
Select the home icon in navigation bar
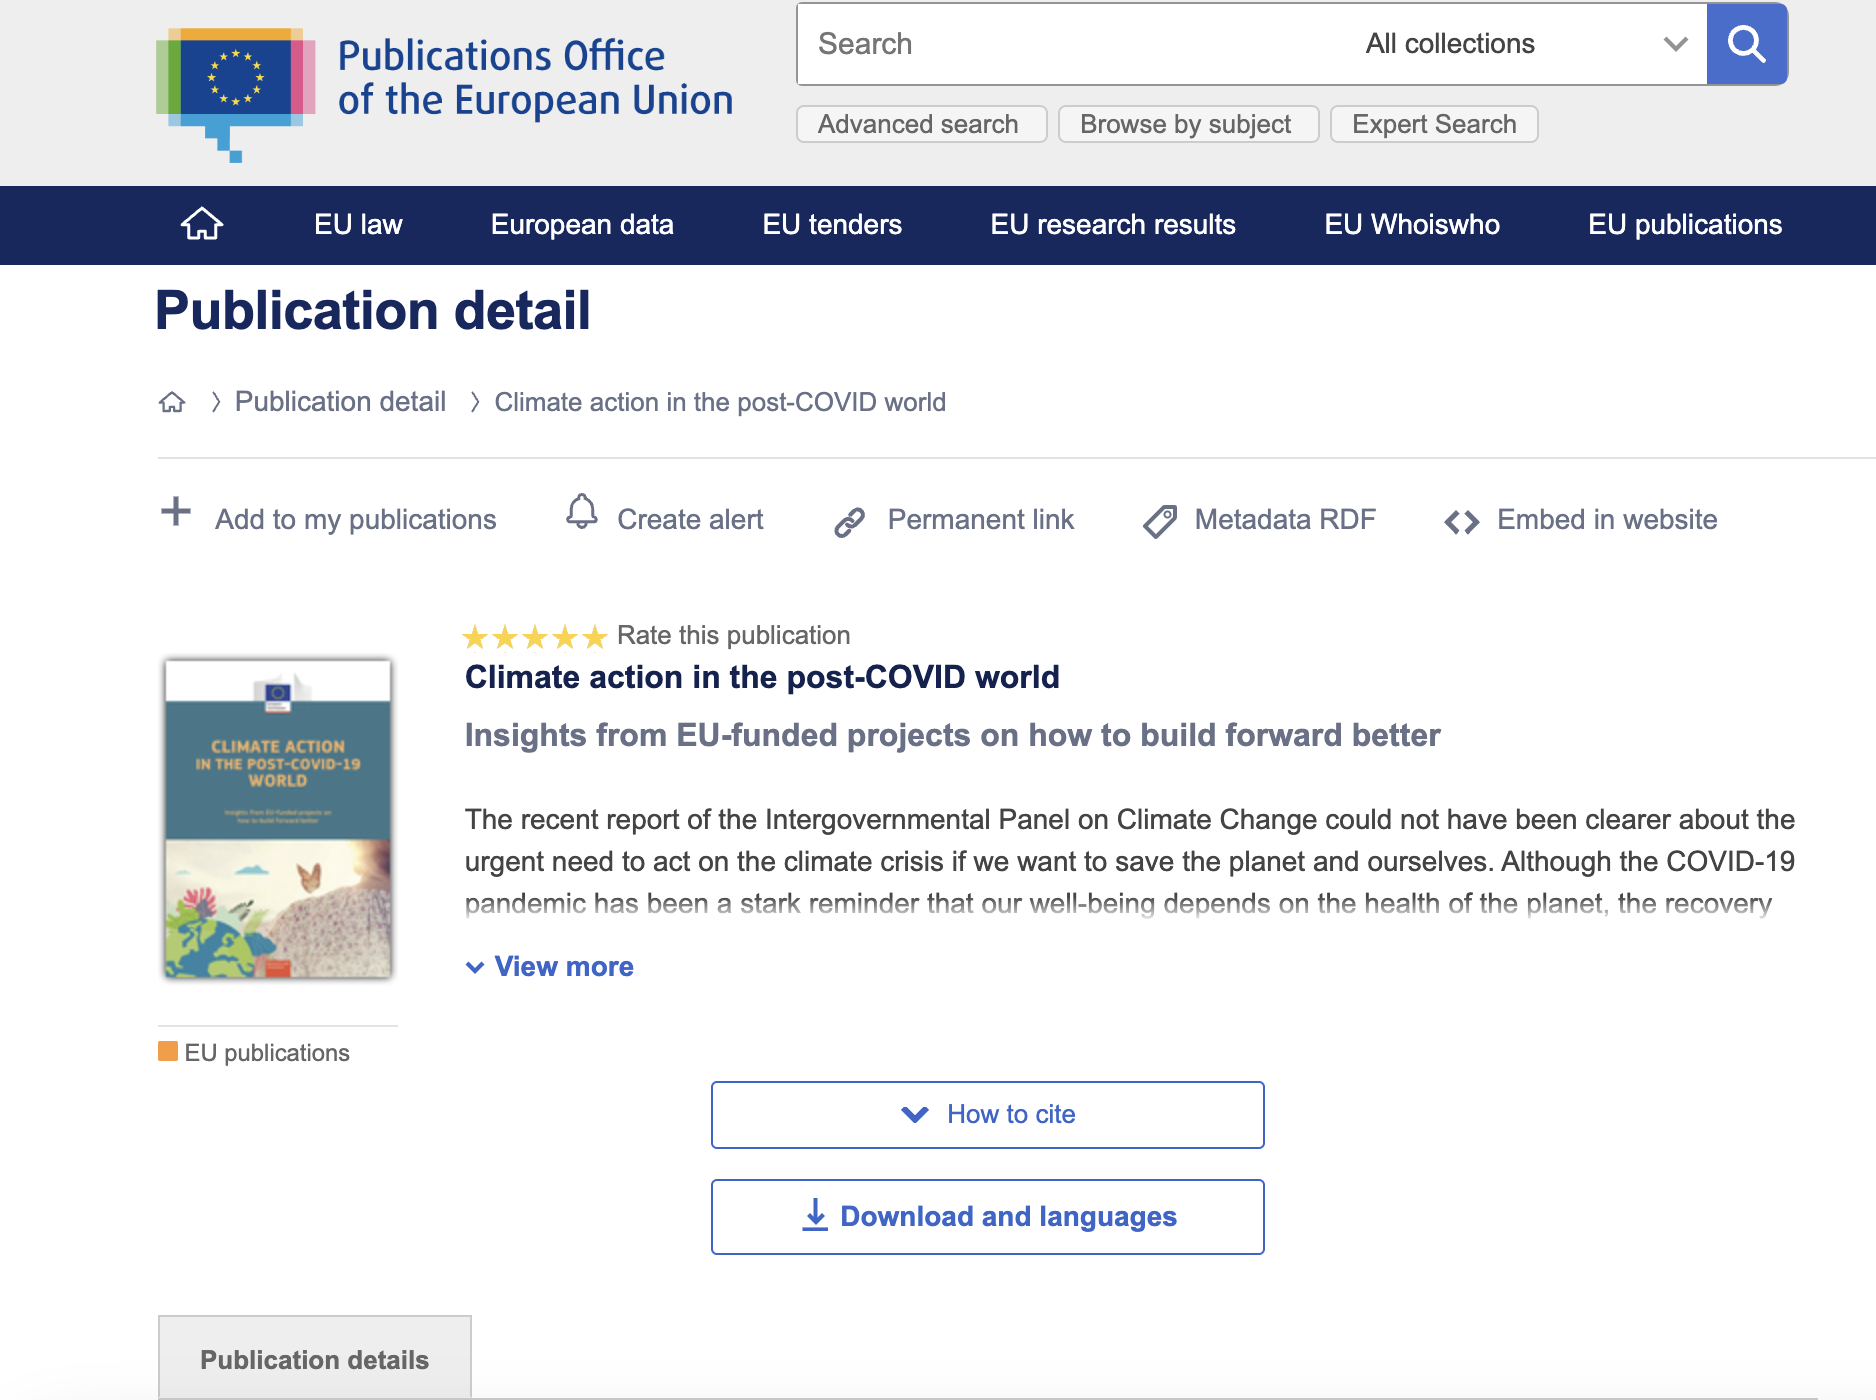201,224
